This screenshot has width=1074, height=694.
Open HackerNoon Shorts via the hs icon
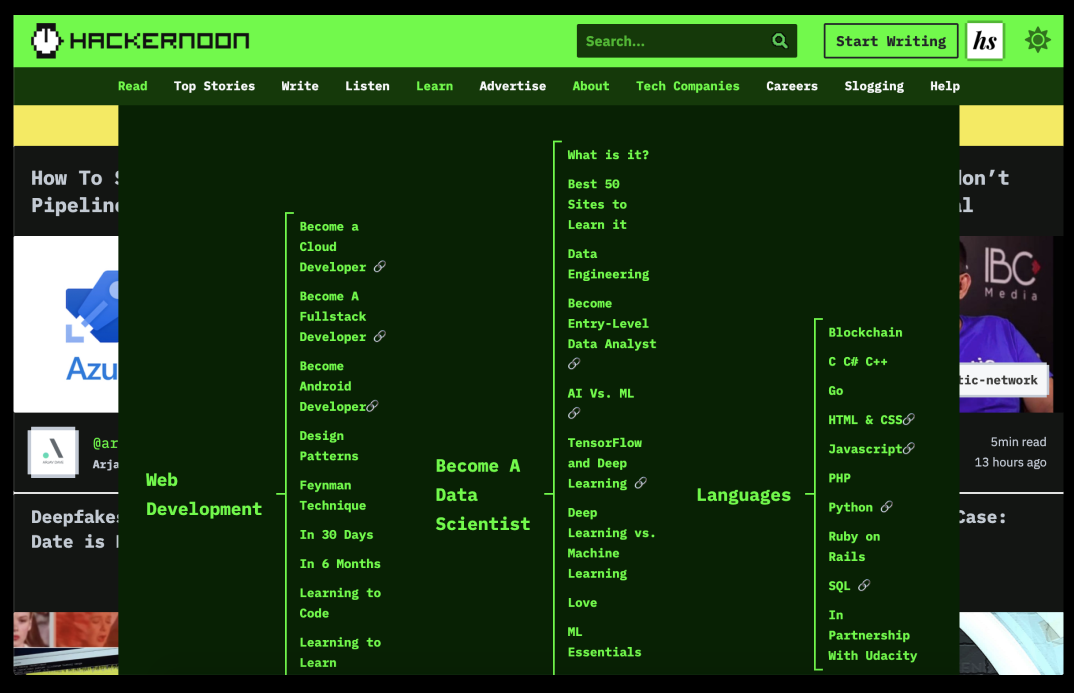984,40
